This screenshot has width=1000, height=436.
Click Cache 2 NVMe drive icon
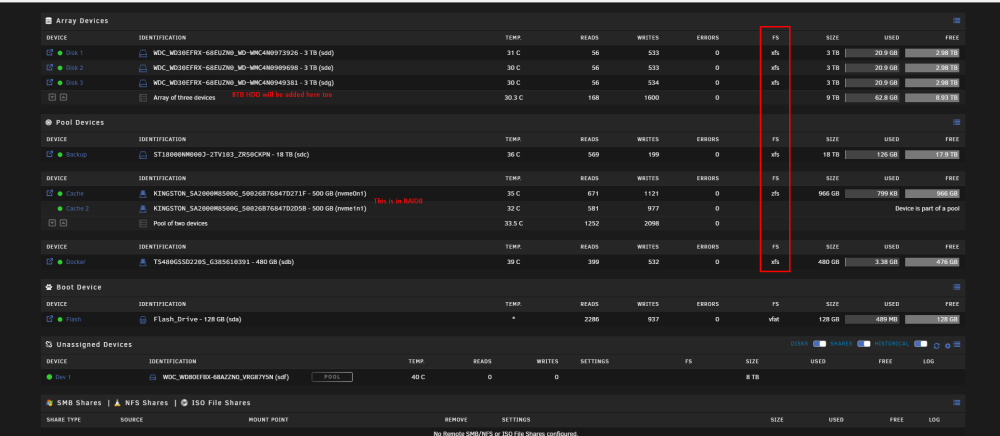pyautogui.click(x=143, y=208)
